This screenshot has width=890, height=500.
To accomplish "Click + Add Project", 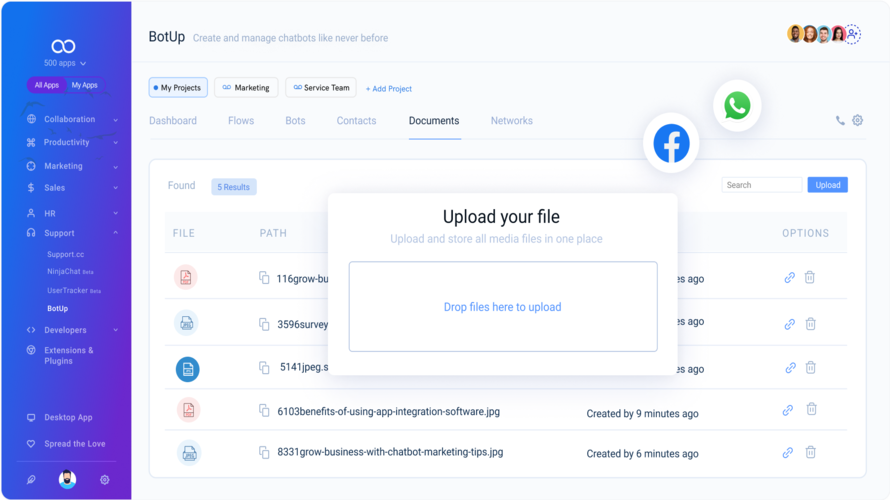I will click(389, 89).
